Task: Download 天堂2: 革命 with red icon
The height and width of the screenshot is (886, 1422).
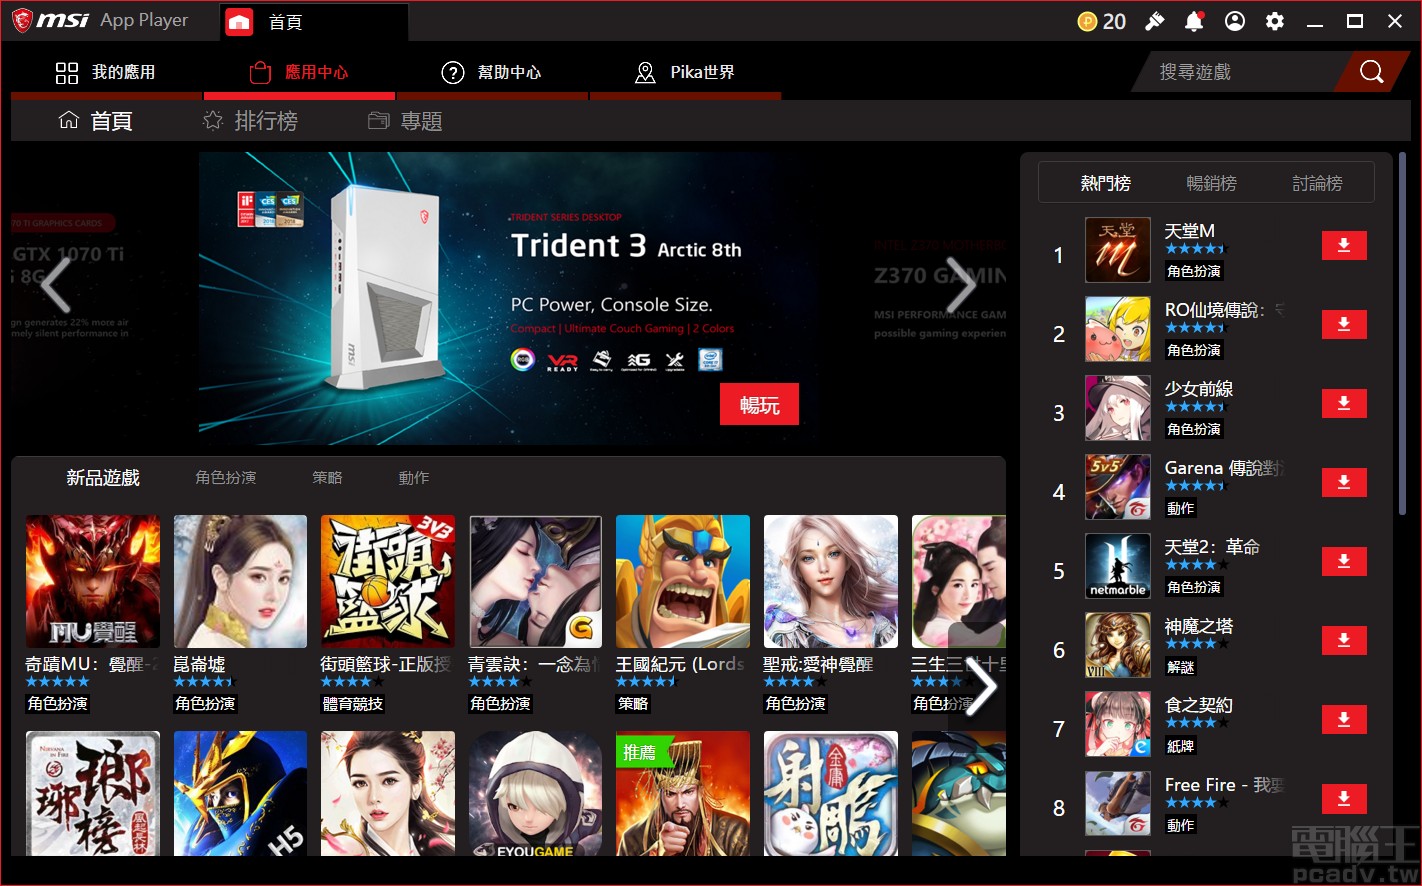Action: [1344, 562]
